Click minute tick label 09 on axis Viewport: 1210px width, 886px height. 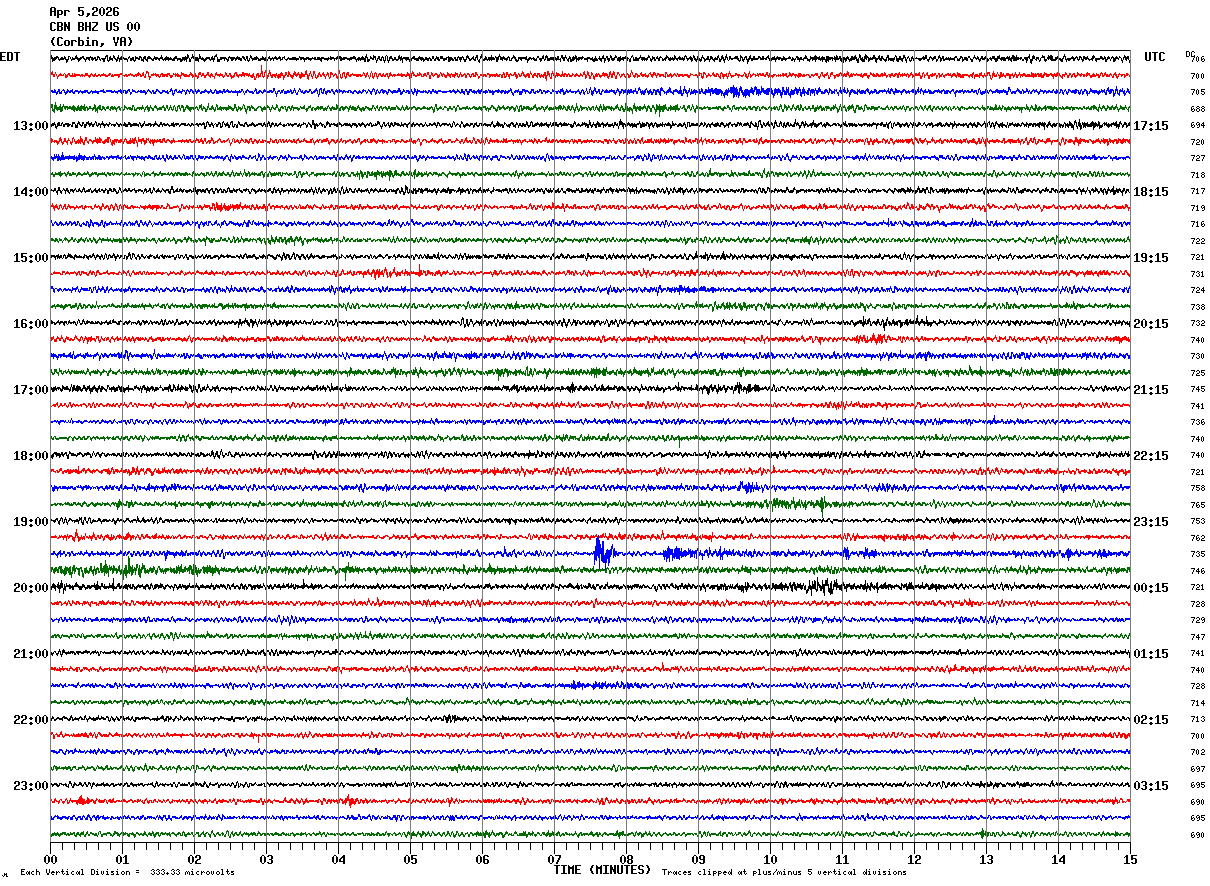point(698,859)
